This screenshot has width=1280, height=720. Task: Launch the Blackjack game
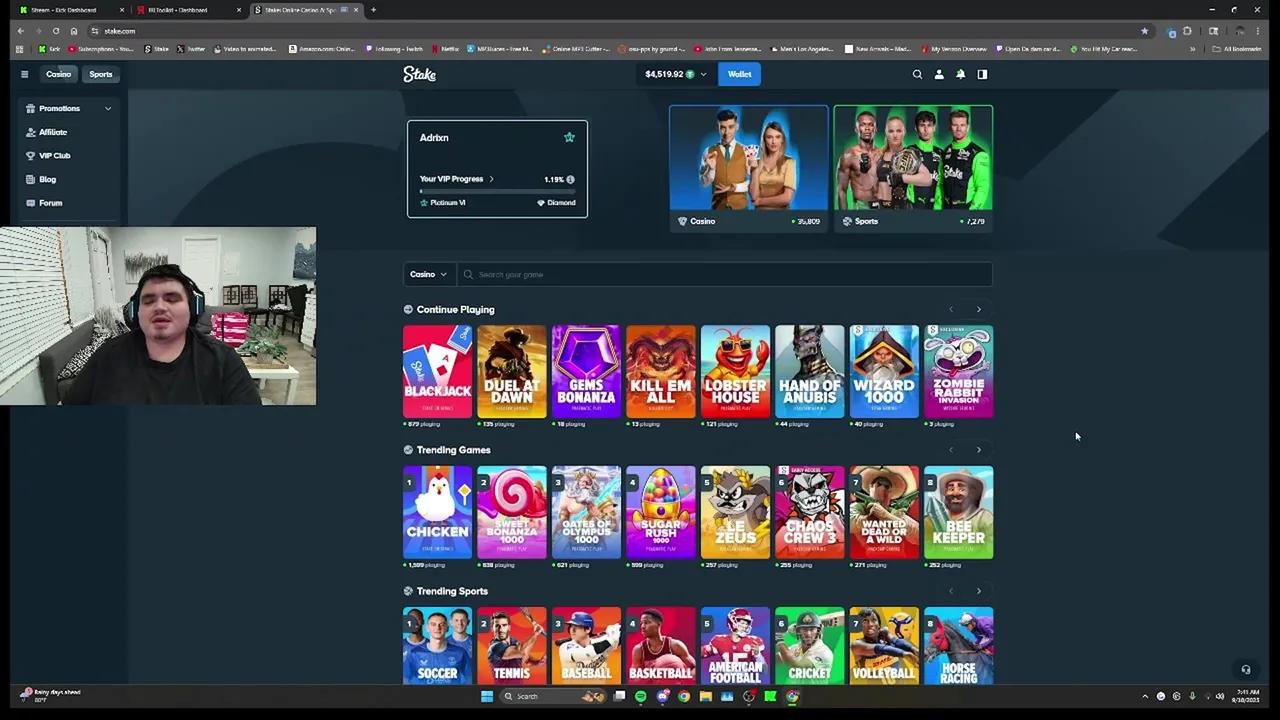tap(437, 371)
